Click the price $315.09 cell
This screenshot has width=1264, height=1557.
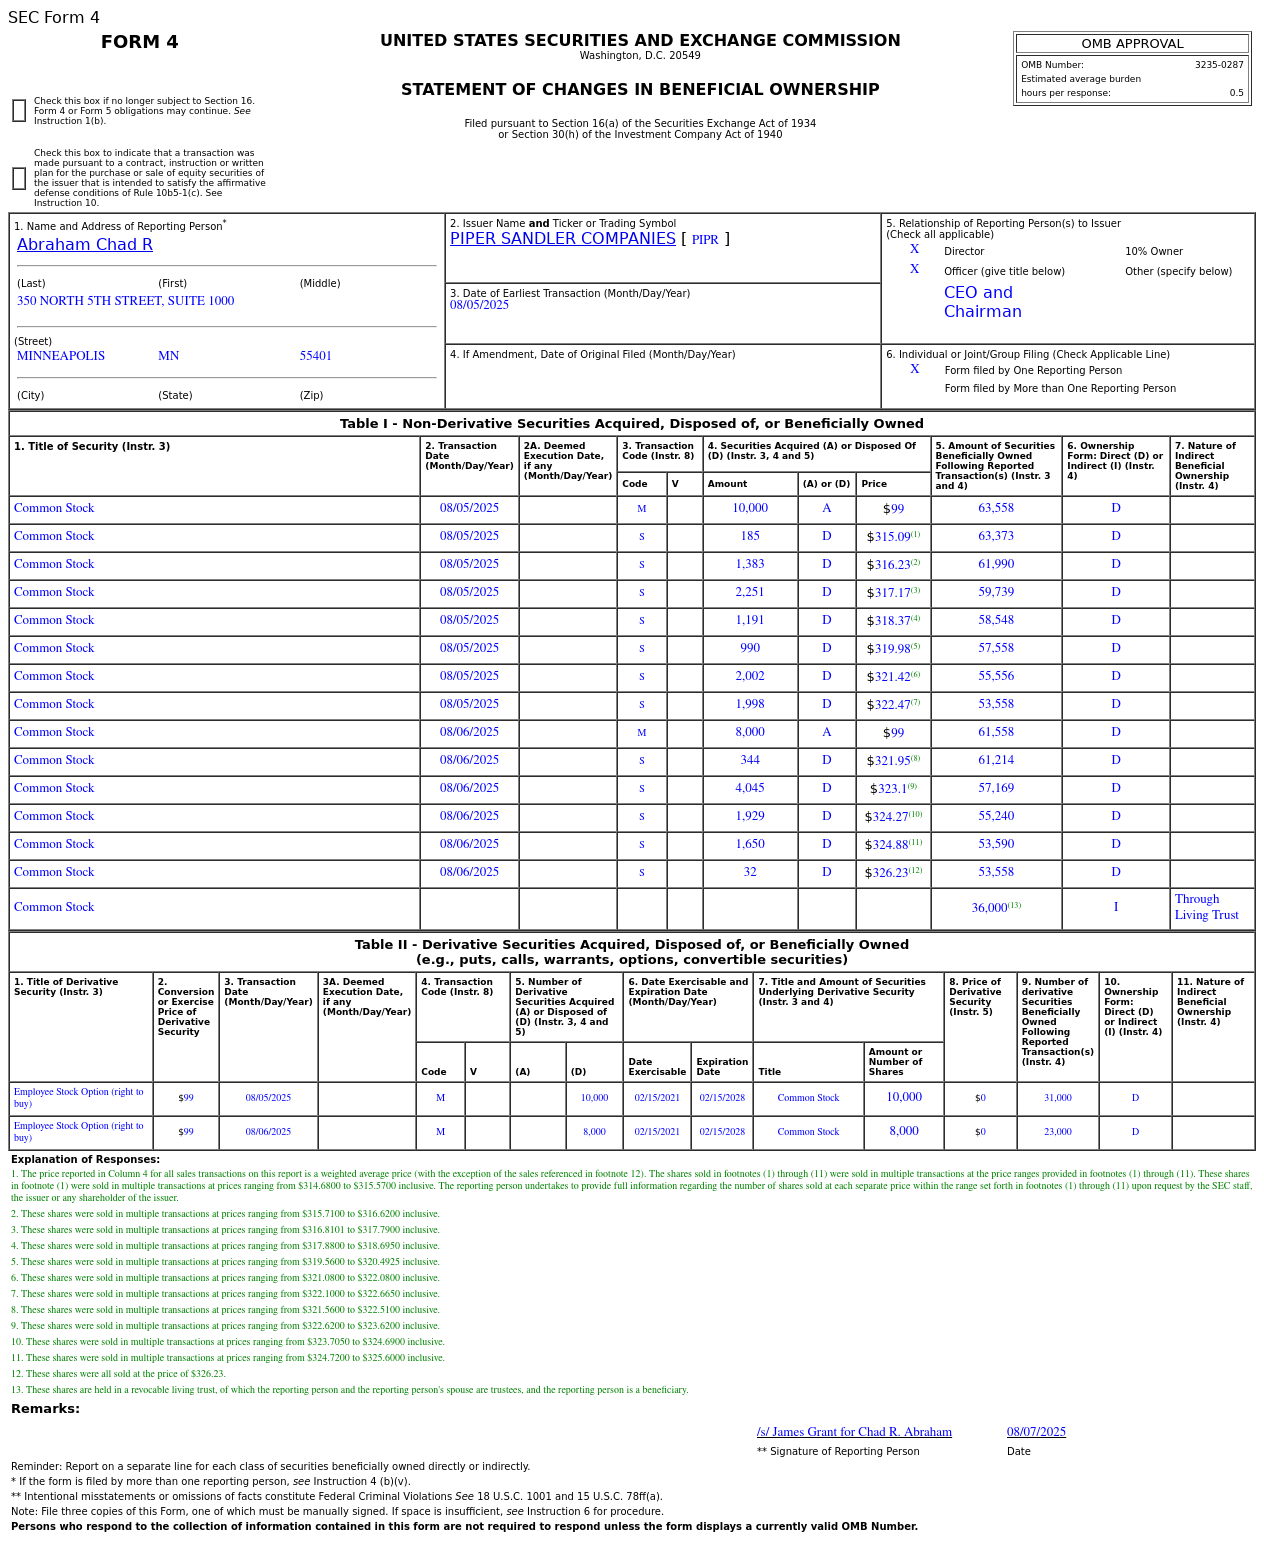pos(893,537)
